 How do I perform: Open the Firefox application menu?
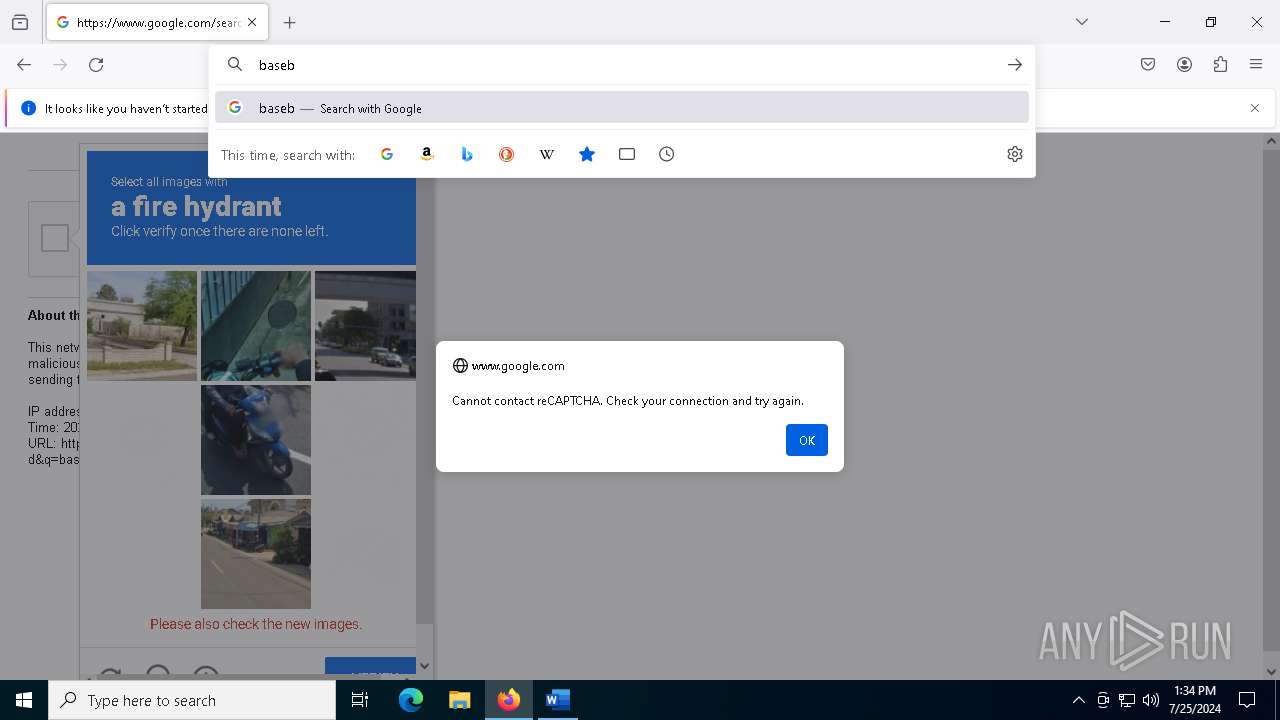click(1256, 65)
